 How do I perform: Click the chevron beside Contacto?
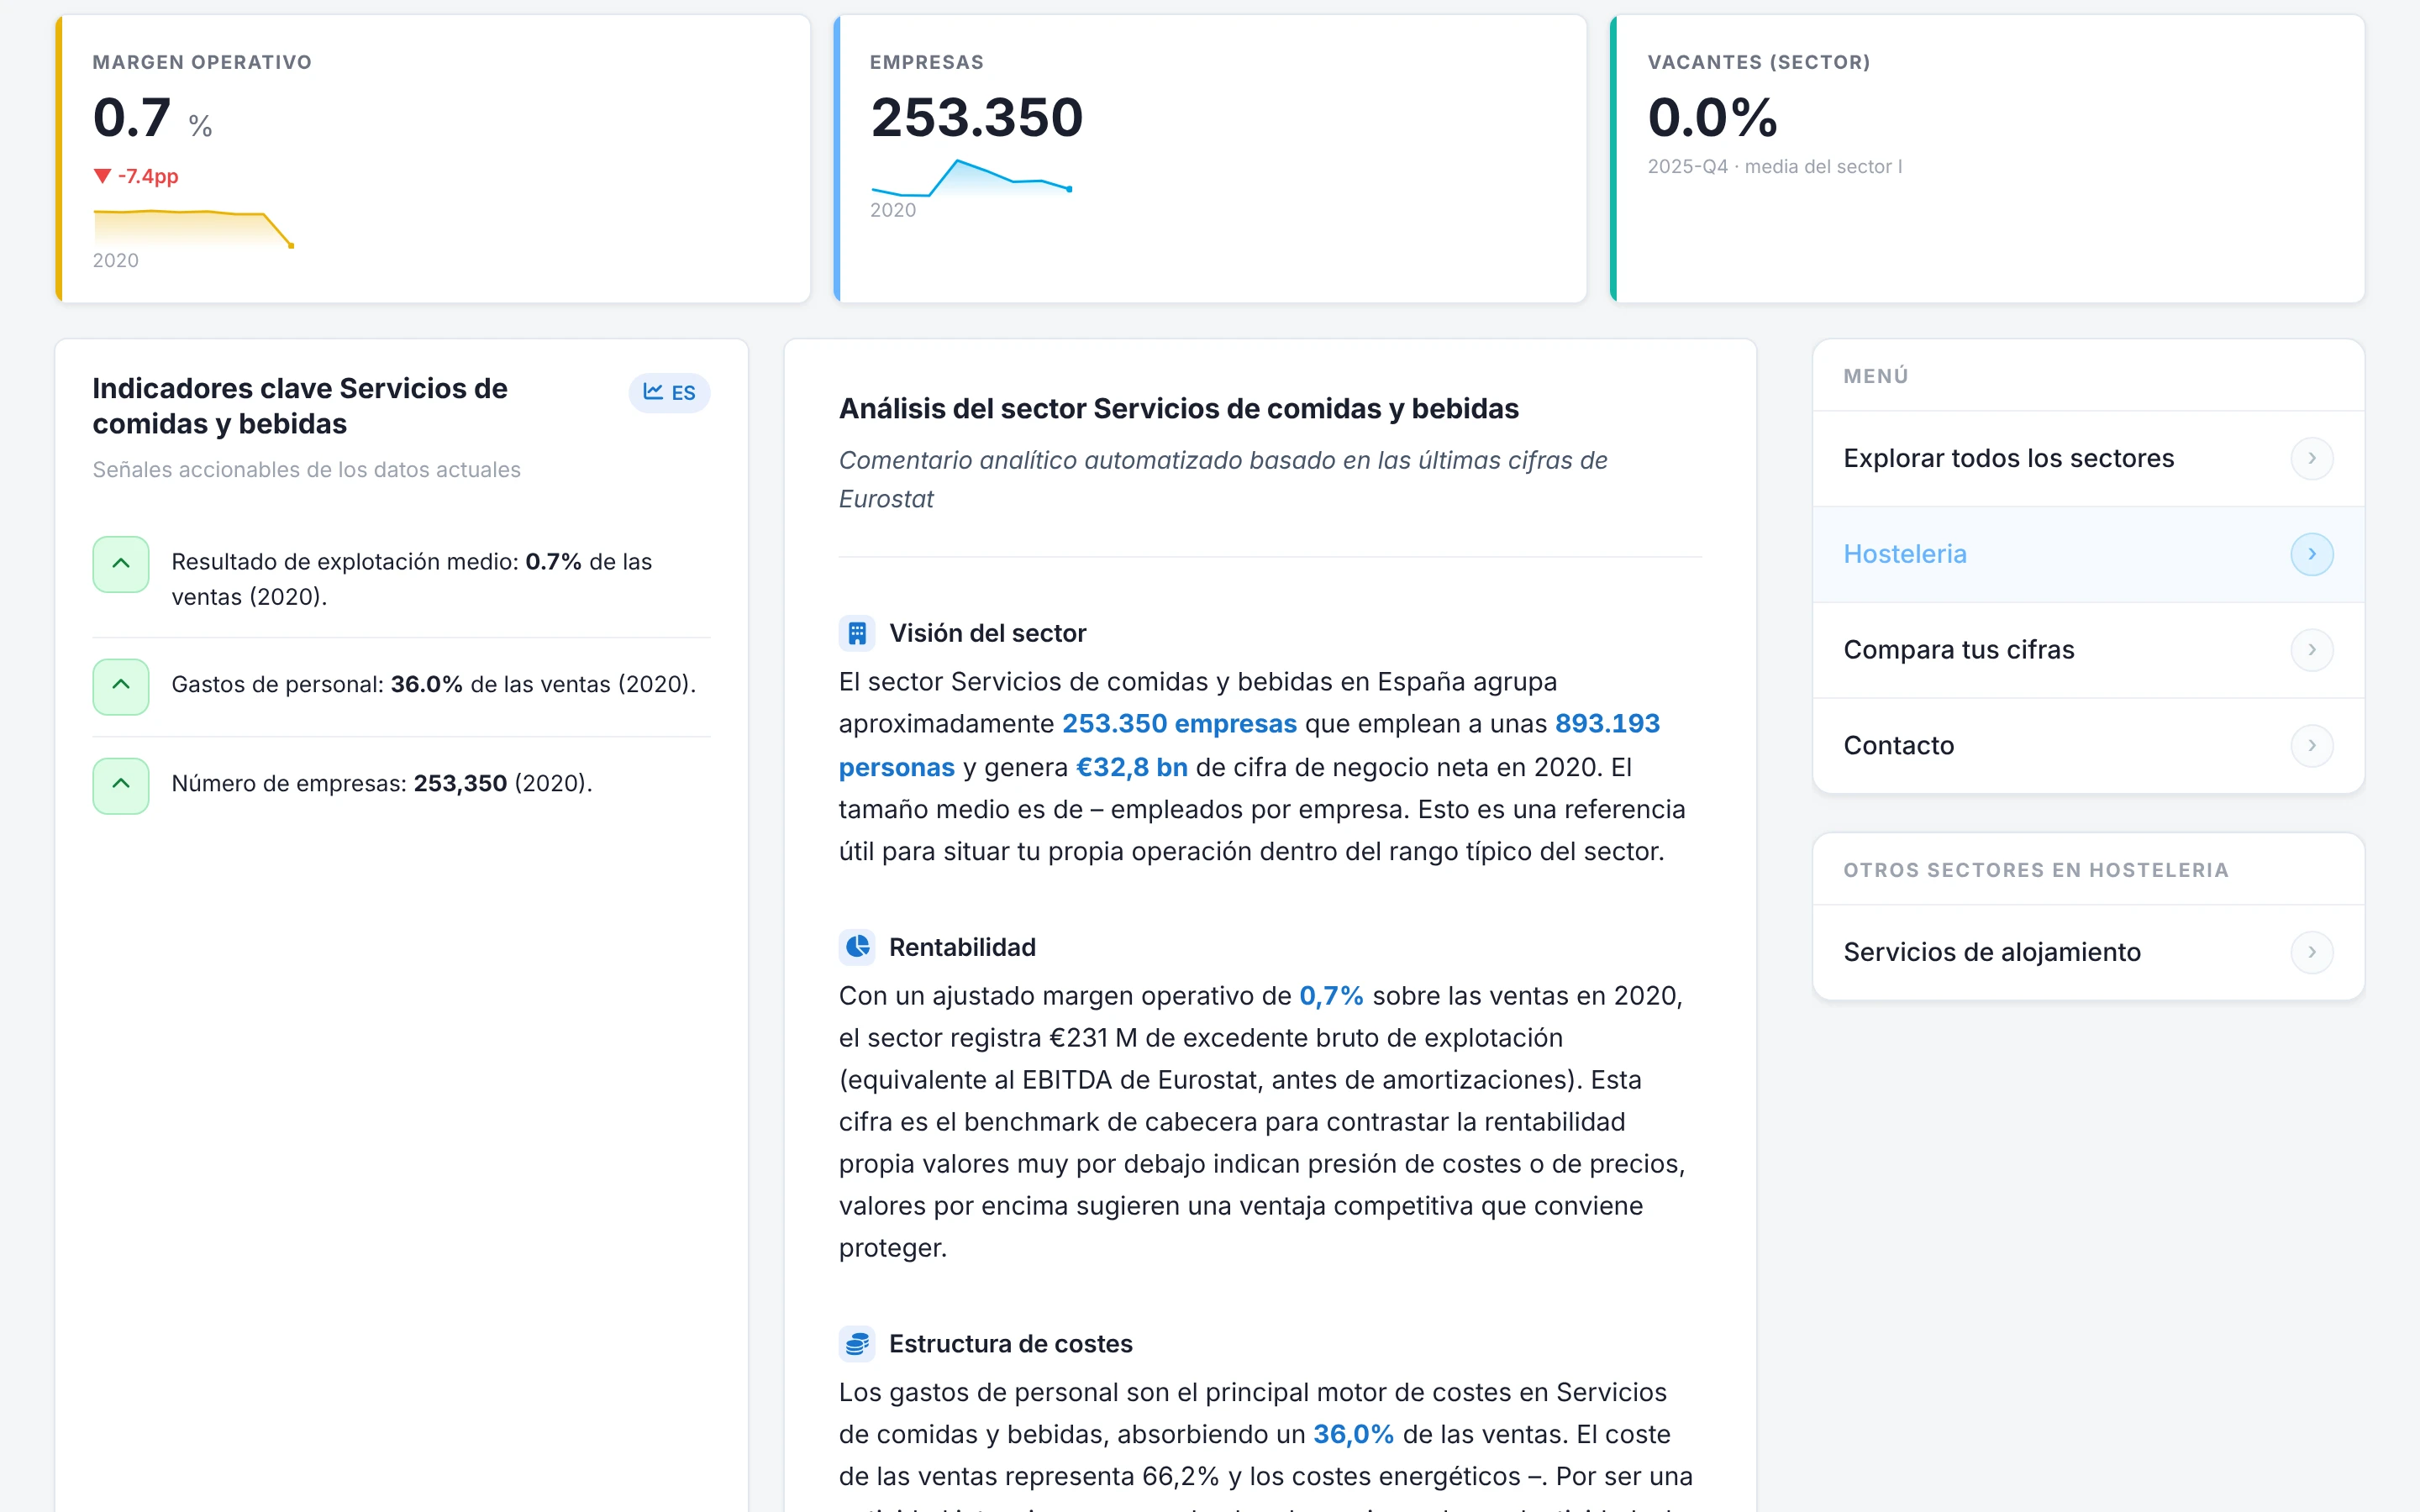[x=2312, y=745]
